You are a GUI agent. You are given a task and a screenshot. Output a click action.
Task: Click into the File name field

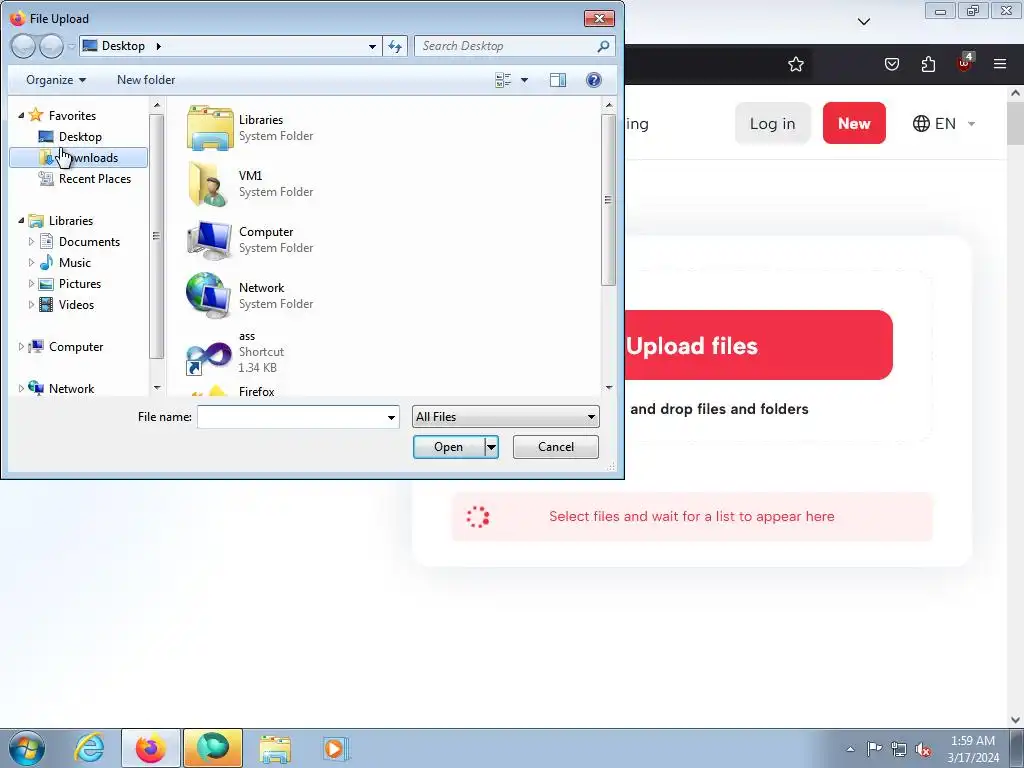291,417
